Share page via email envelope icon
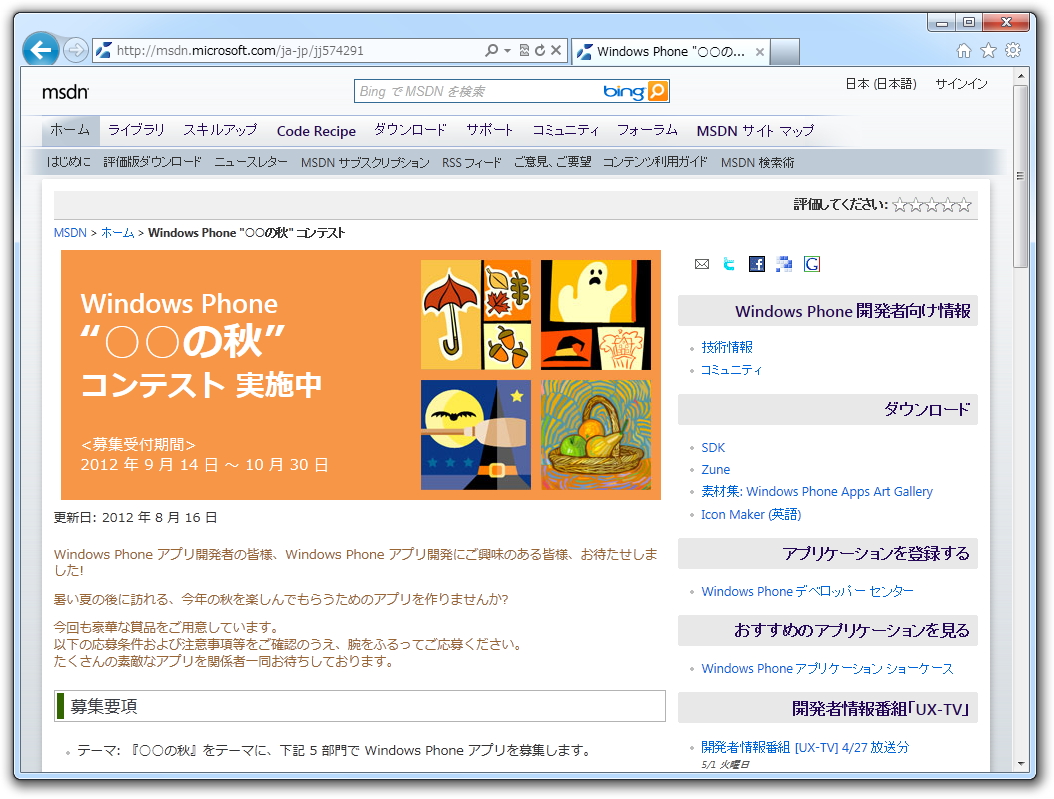Screen dimensions: 1054x799 pyautogui.click(x=702, y=264)
